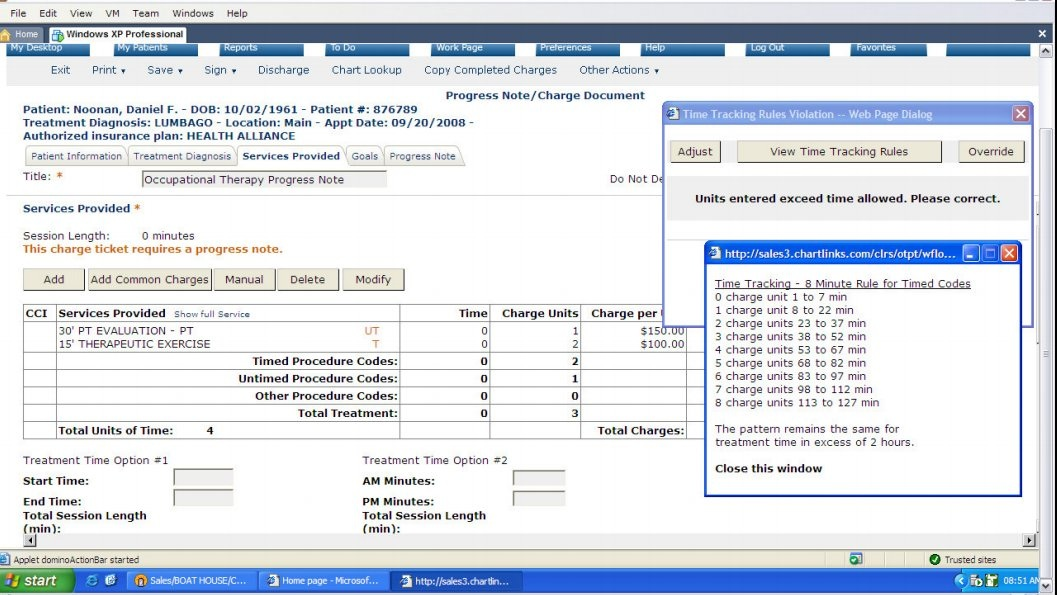Click the vertical scrollbar up arrow

pyautogui.click(x=1046, y=51)
